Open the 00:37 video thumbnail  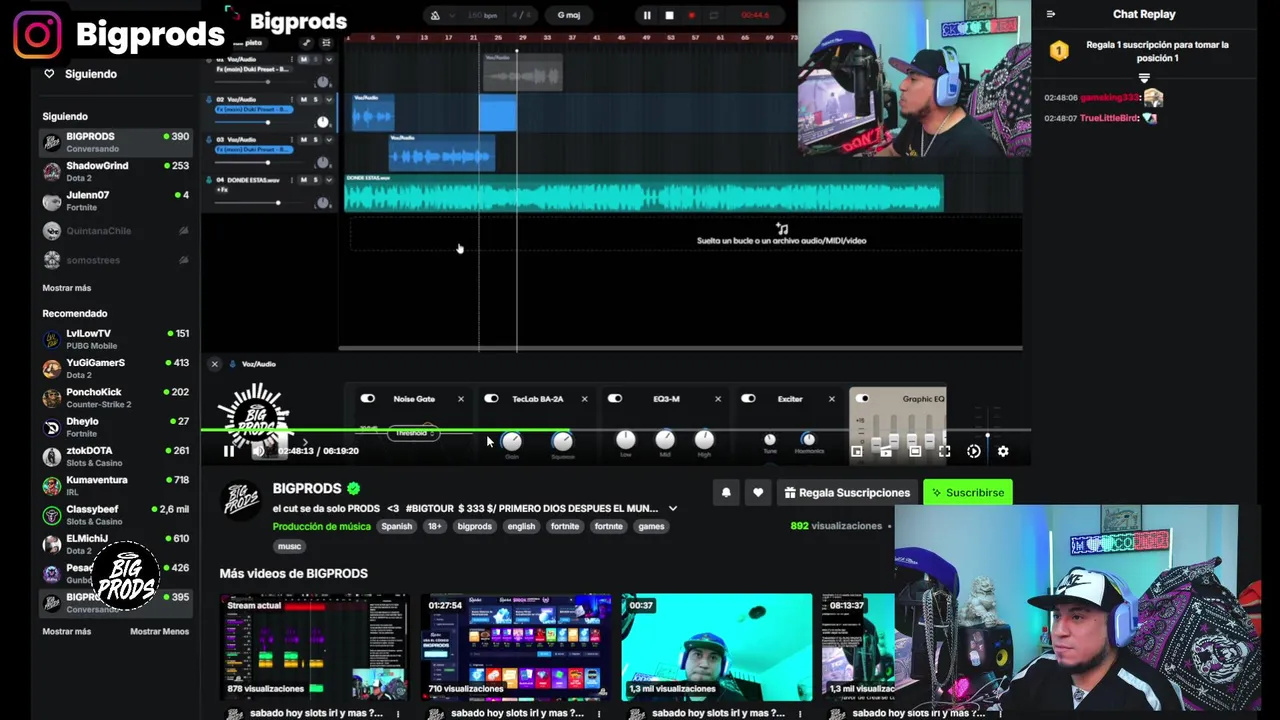pos(717,647)
